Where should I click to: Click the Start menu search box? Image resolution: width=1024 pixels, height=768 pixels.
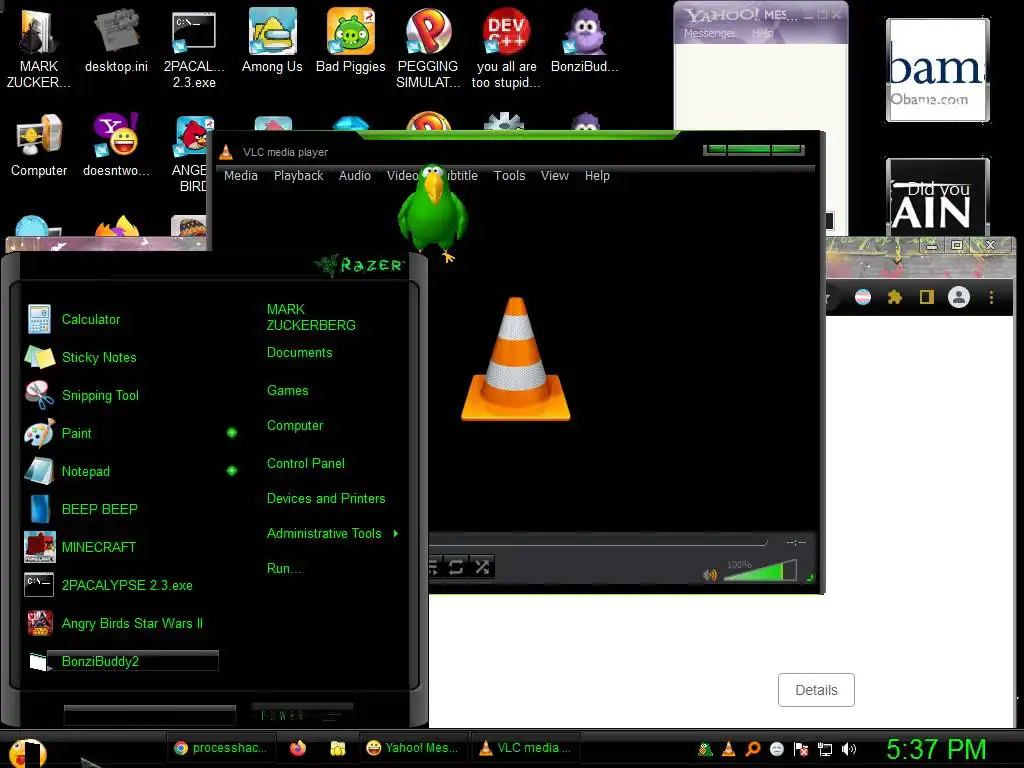tap(150, 714)
